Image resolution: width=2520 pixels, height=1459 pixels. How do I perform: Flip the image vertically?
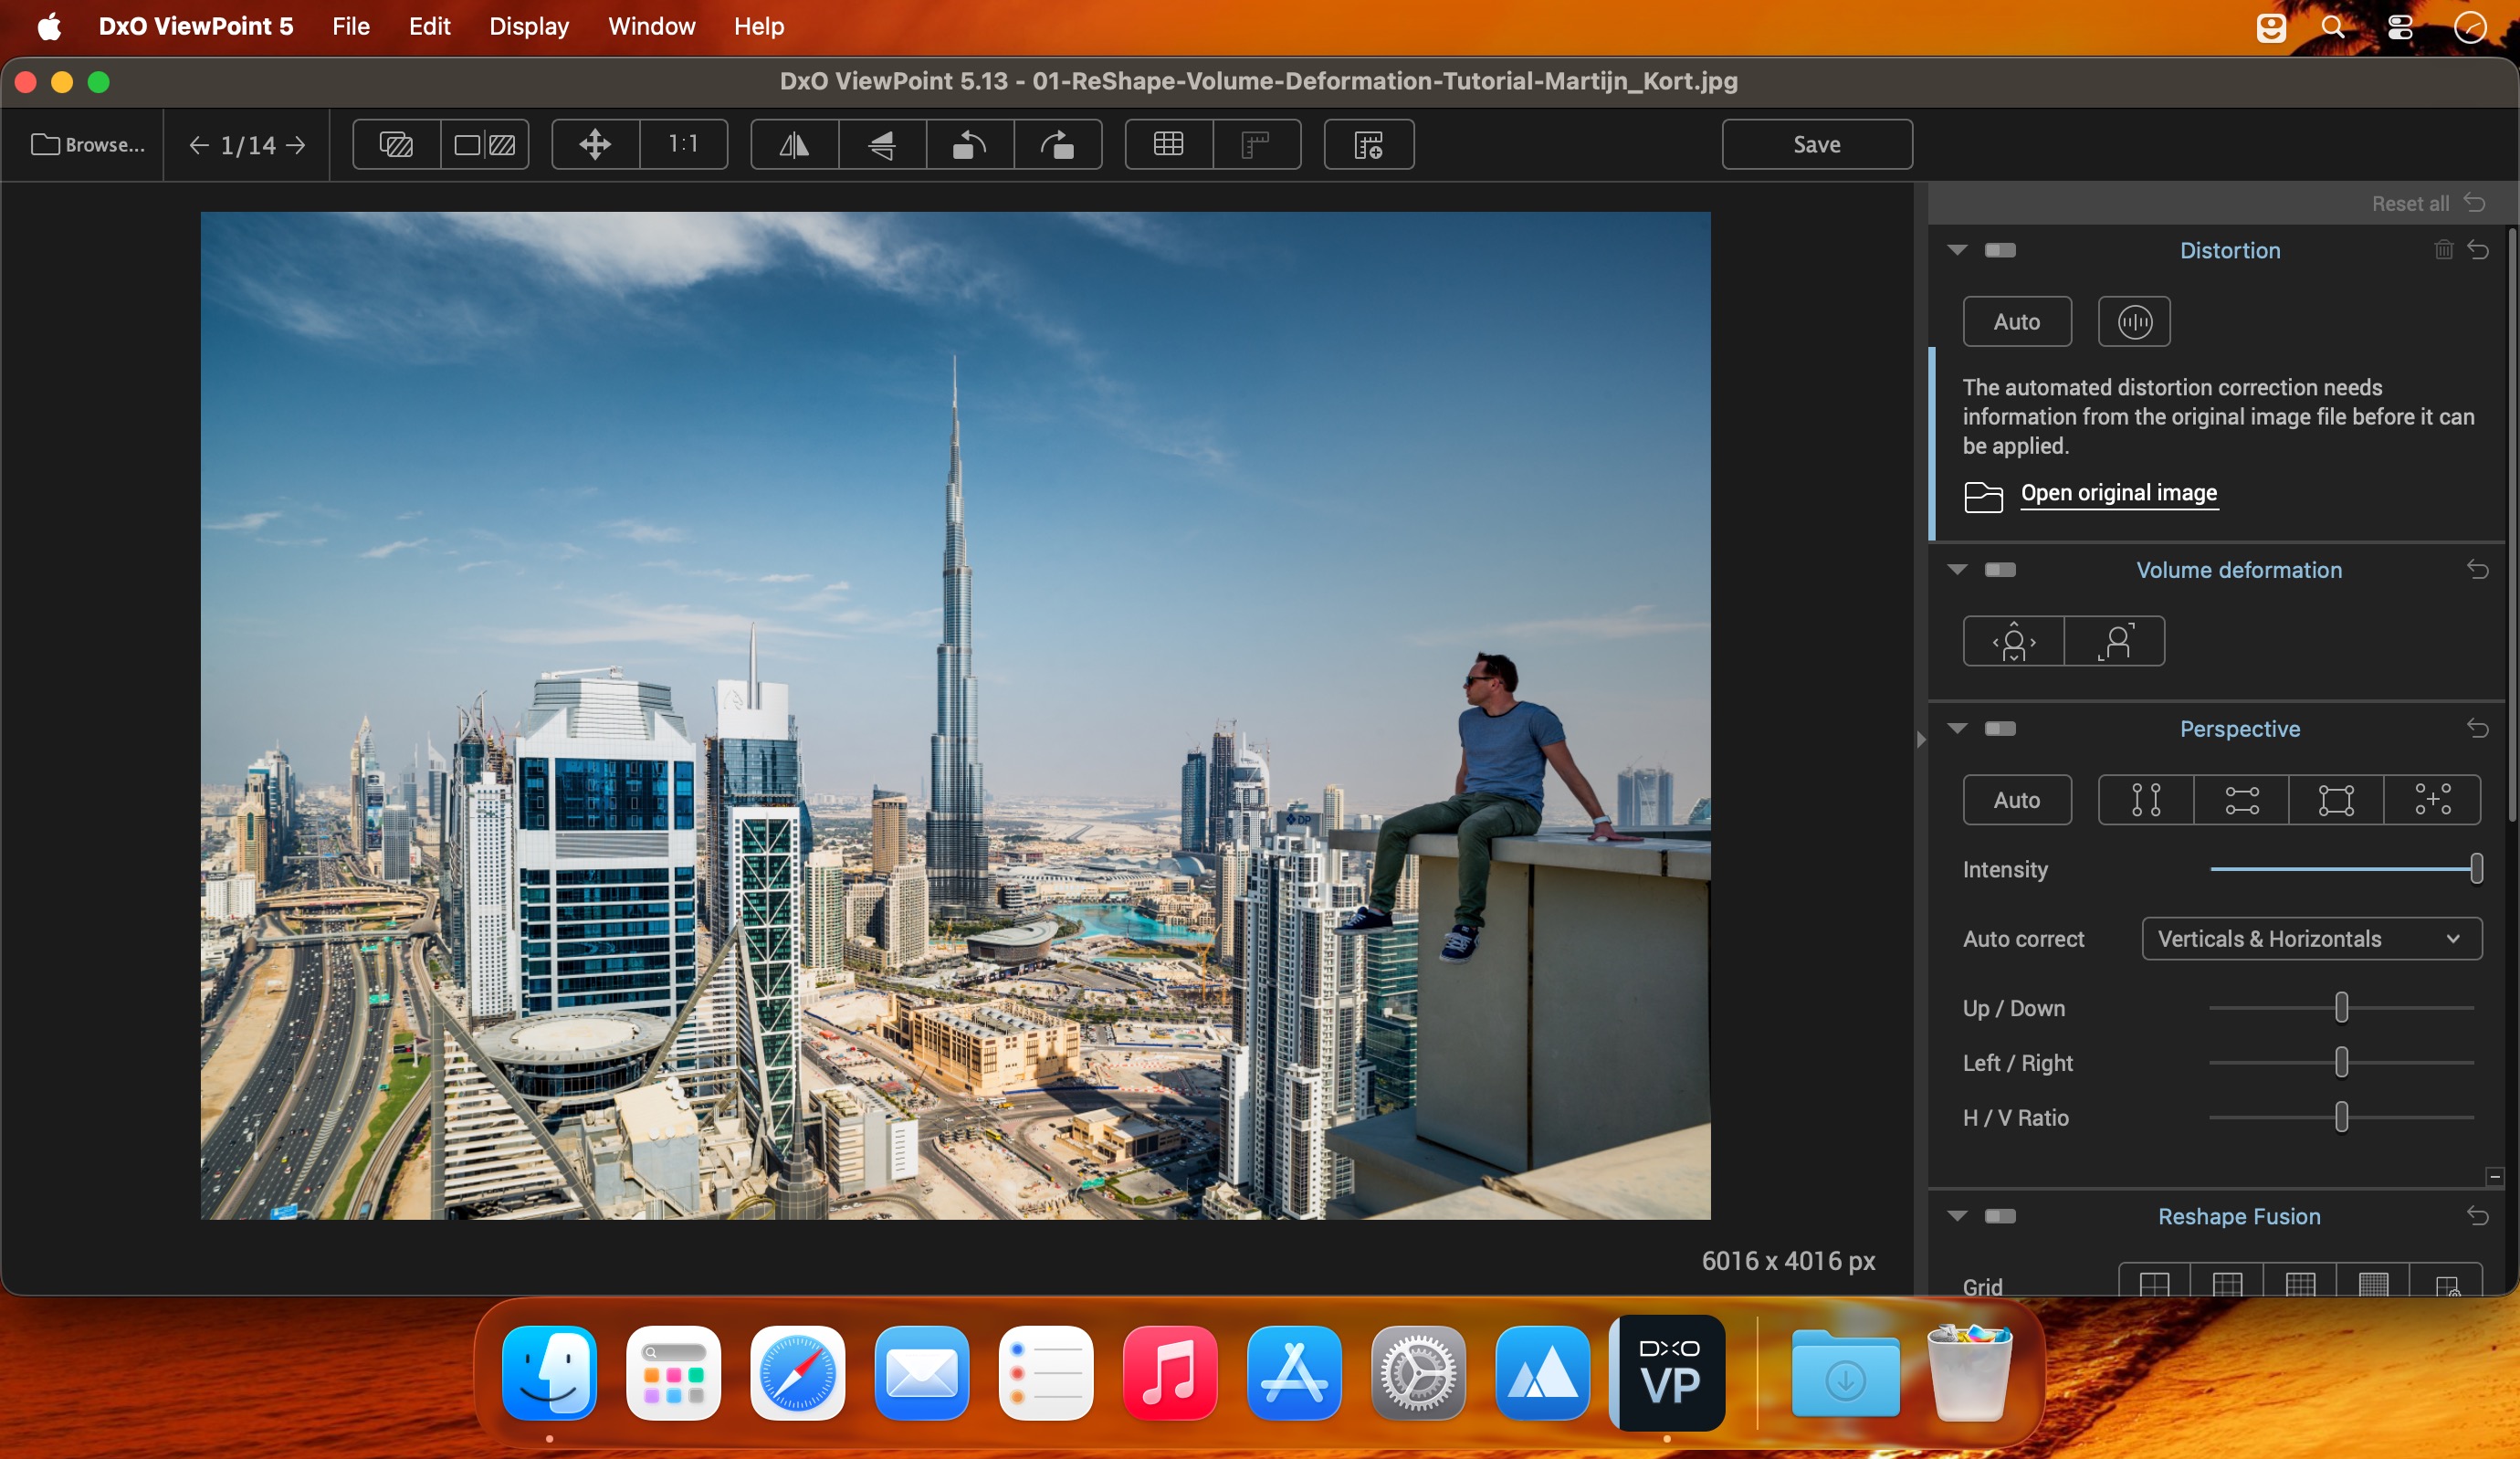pyautogui.click(x=882, y=145)
